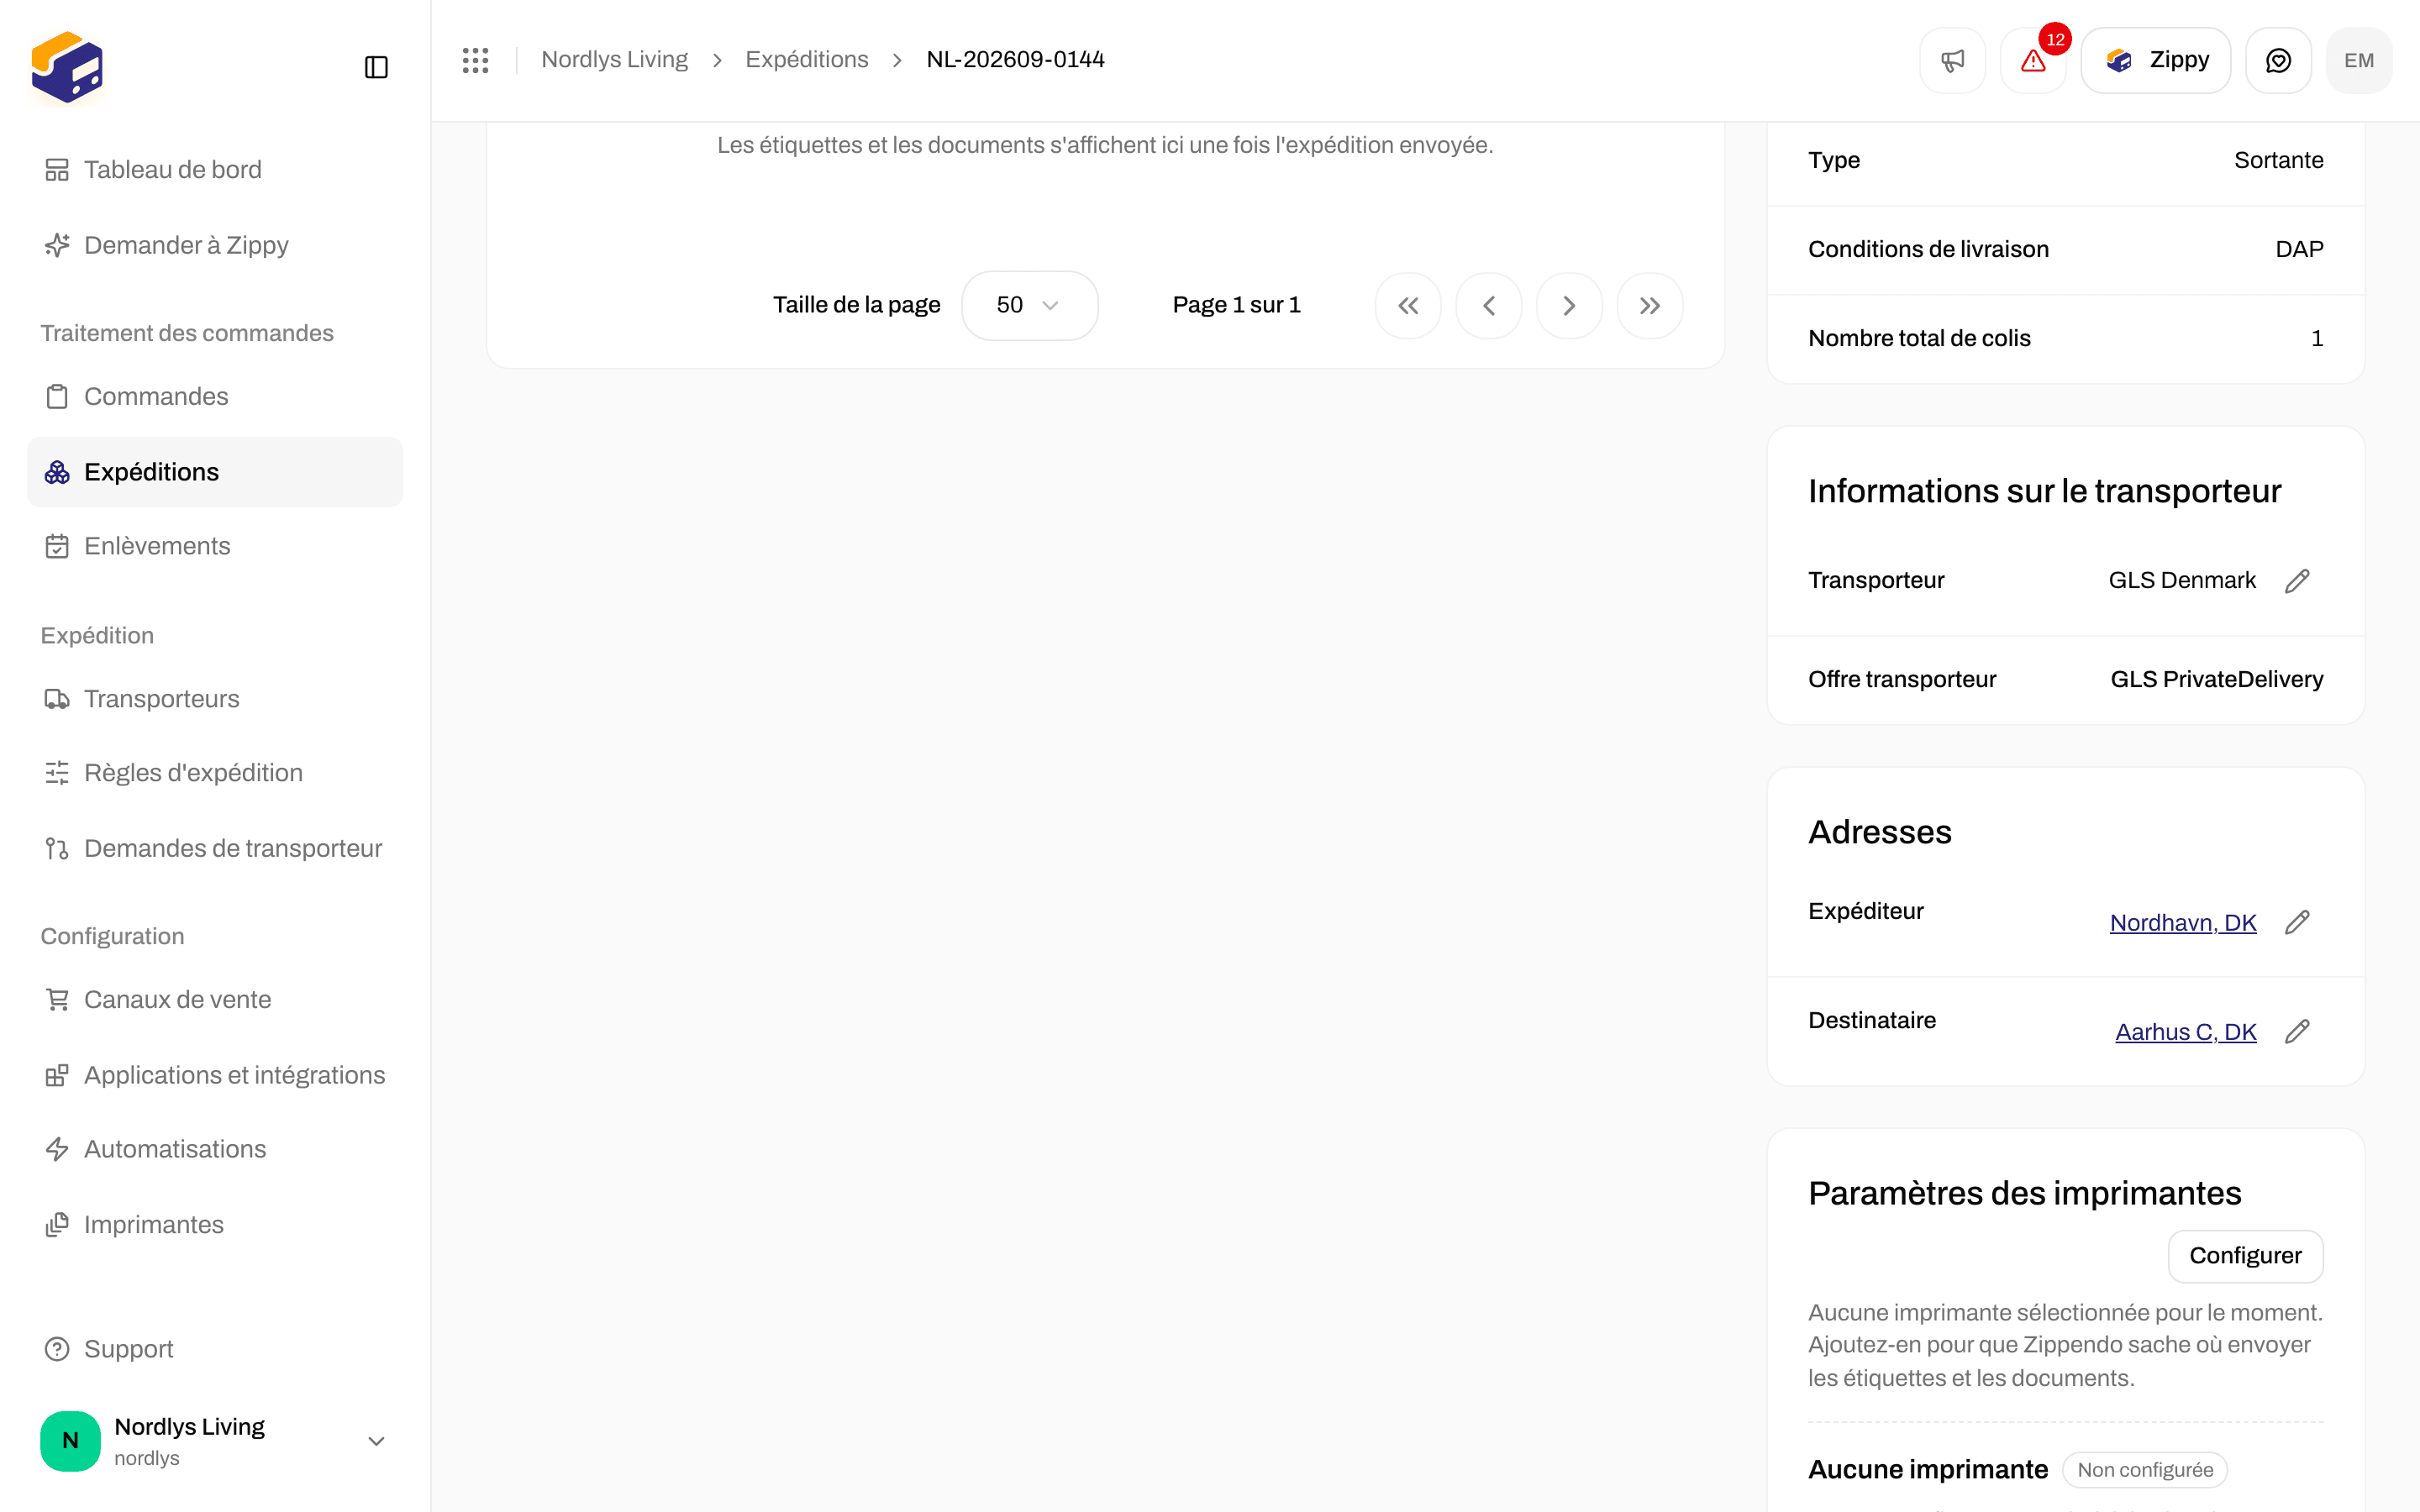Go to Tableau de bord
Image resolution: width=2420 pixels, height=1512 pixels.
coord(215,170)
